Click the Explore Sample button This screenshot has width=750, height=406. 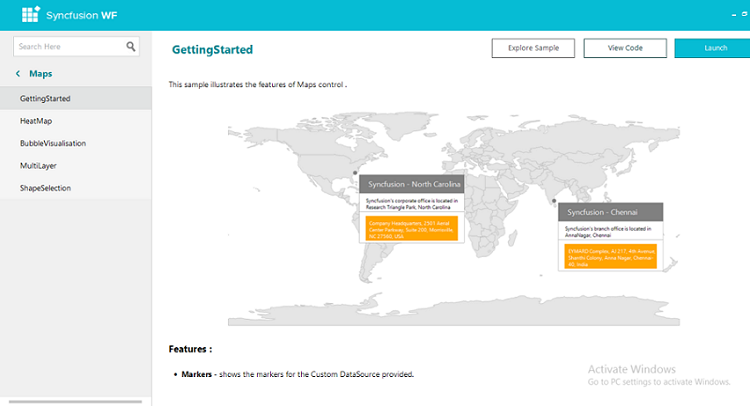533,48
